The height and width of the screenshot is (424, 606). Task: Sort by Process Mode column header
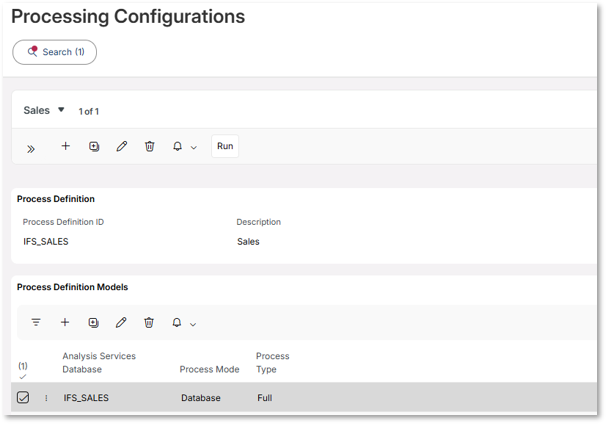click(x=209, y=369)
